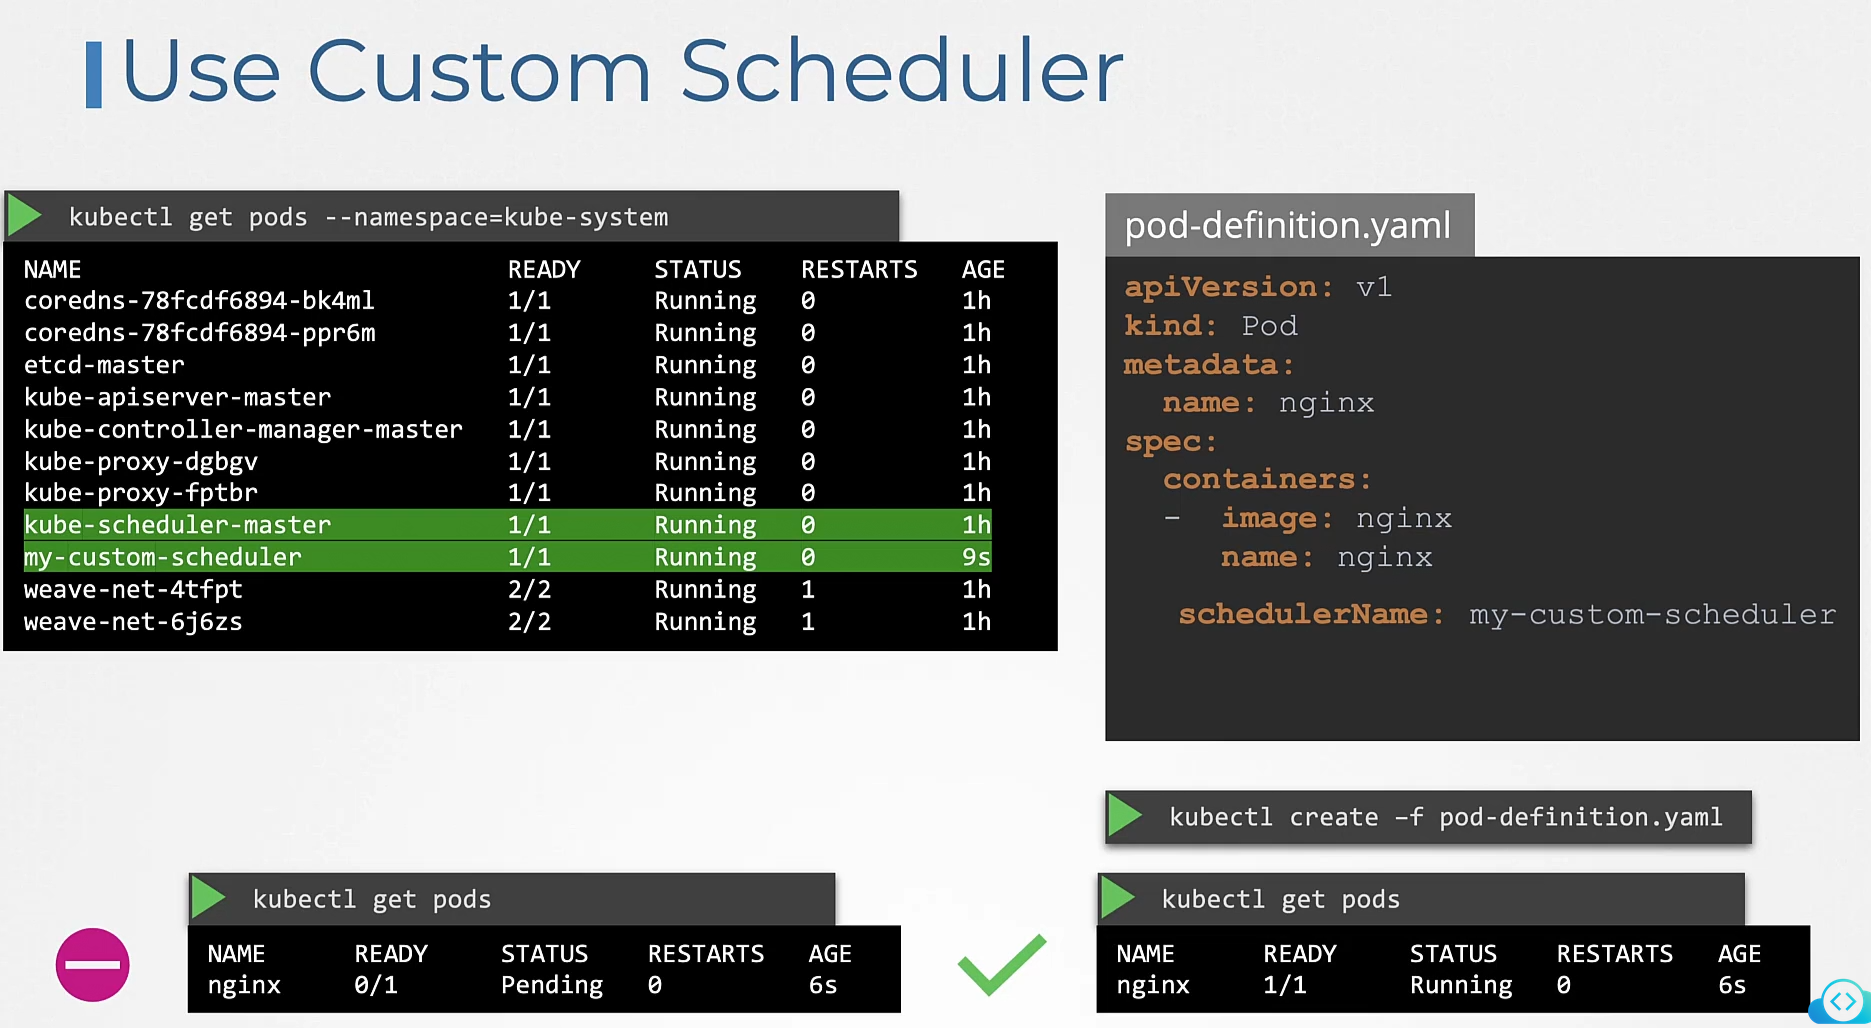Click green arrow beside right kubectl get pods

(1117, 898)
